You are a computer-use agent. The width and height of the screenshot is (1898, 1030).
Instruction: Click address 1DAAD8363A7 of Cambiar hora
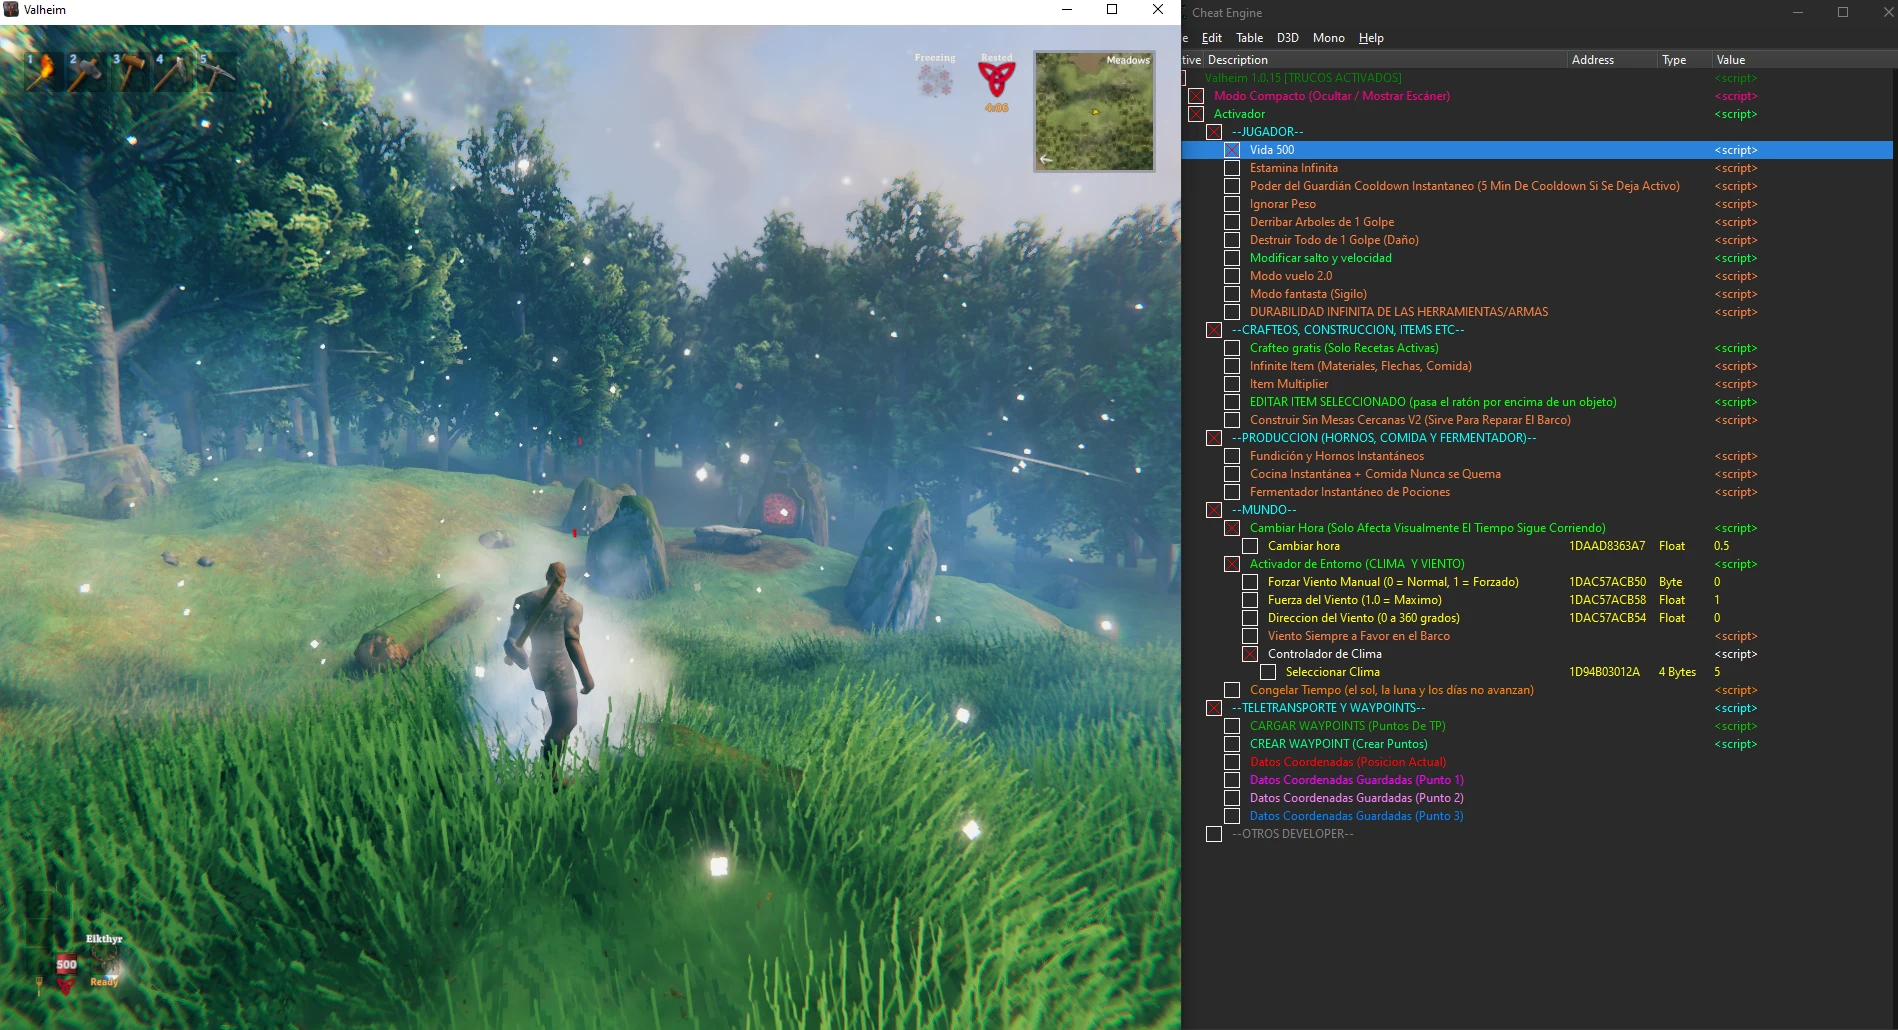tap(1607, 546)
